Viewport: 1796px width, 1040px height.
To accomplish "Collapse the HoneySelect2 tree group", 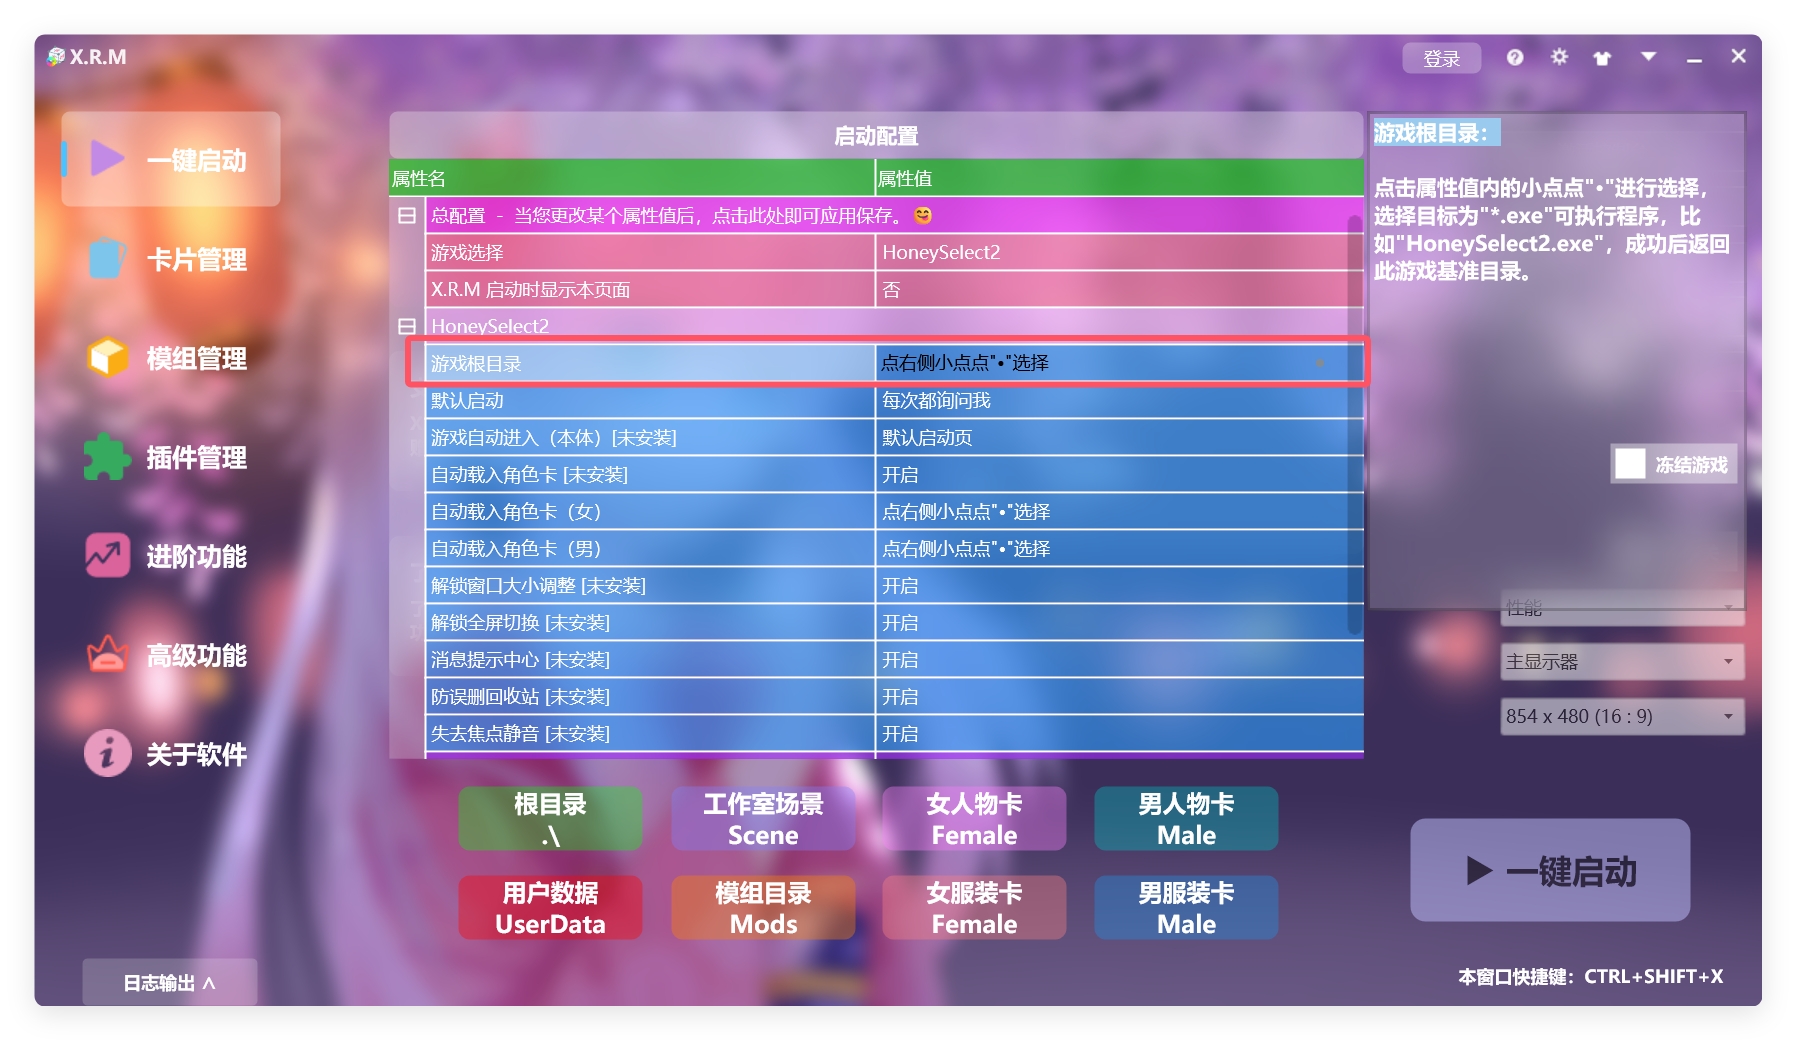I will (x=407, y=326).
